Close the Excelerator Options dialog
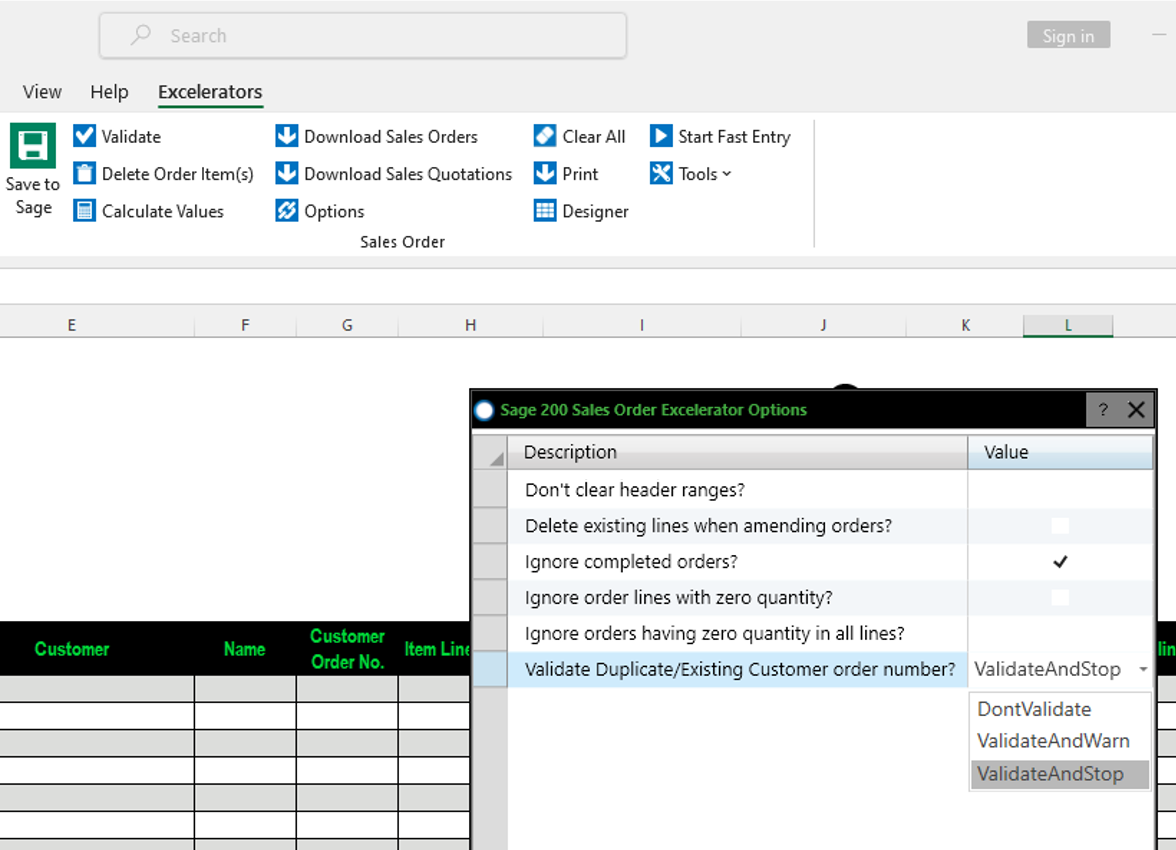Image resolution: width=1176 pixels, height=850 pixels. (x=1136, y=410)
